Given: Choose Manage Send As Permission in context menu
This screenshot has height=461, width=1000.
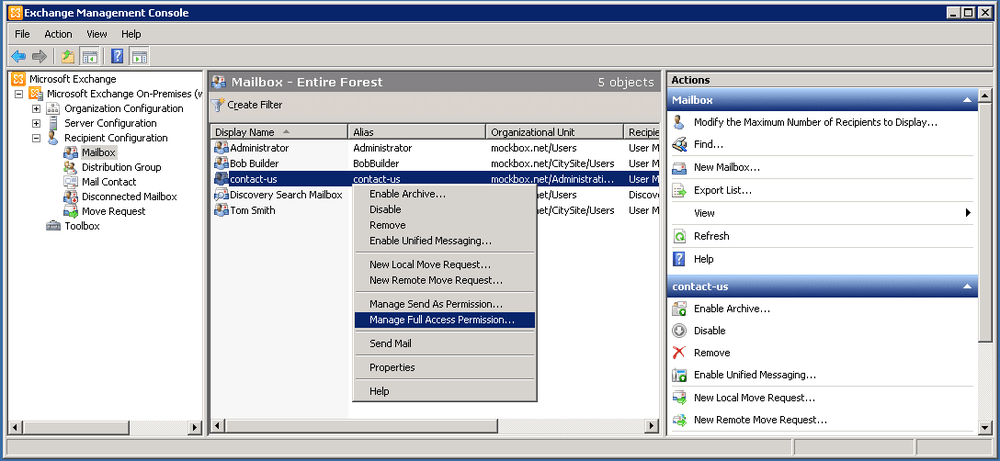Looking at the screenshot, I should tap(445, 304).
